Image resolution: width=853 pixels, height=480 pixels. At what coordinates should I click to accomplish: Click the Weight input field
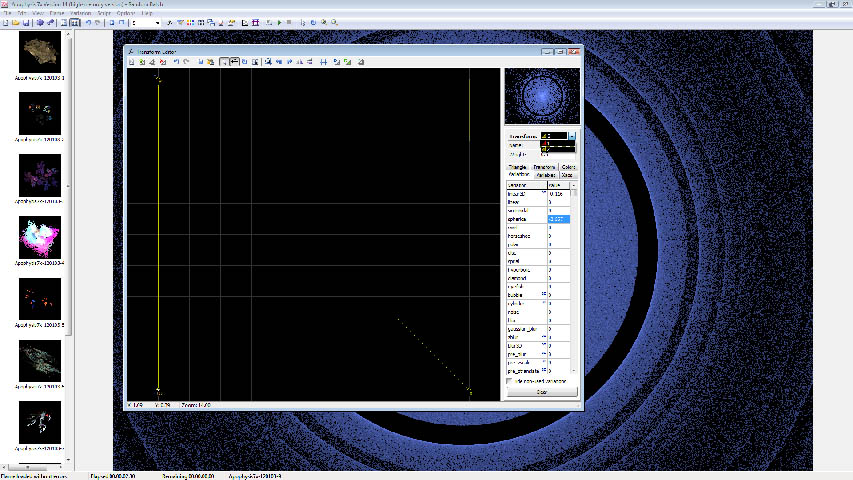[558, 155]
